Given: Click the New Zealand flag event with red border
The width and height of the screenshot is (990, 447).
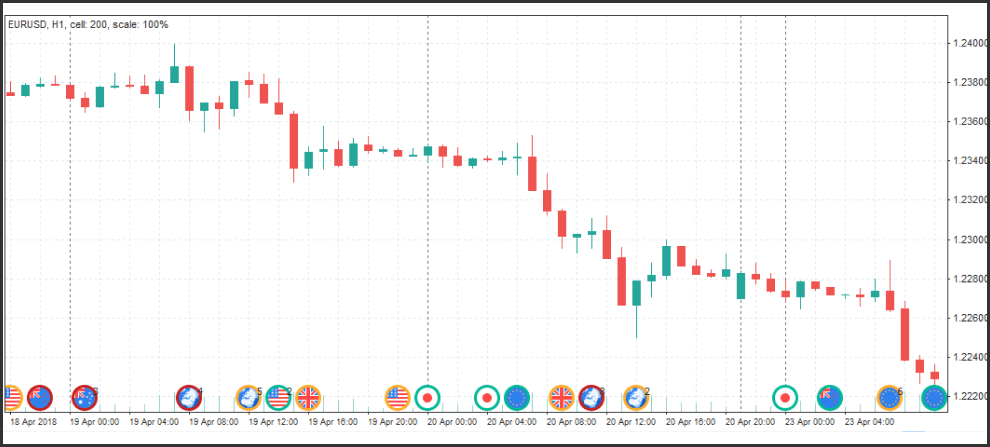Looking at the screenshot, I should point(40,398).
